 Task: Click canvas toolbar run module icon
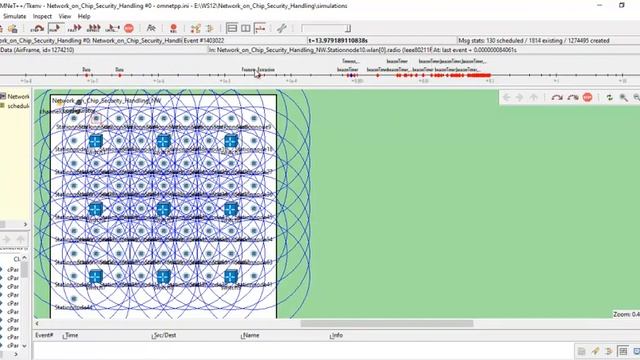[557, 98]
